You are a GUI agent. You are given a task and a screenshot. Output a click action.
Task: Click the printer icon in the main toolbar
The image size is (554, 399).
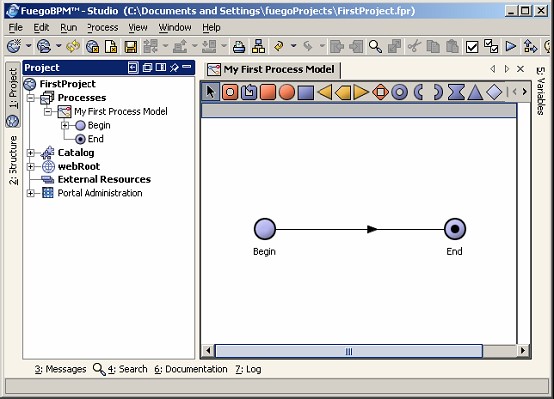point(239,46)
